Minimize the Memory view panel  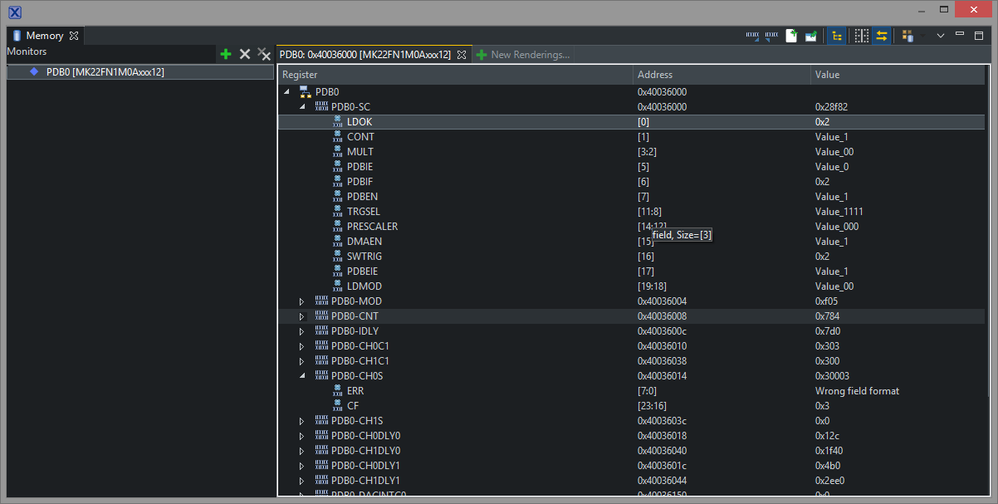pos(960,34)
